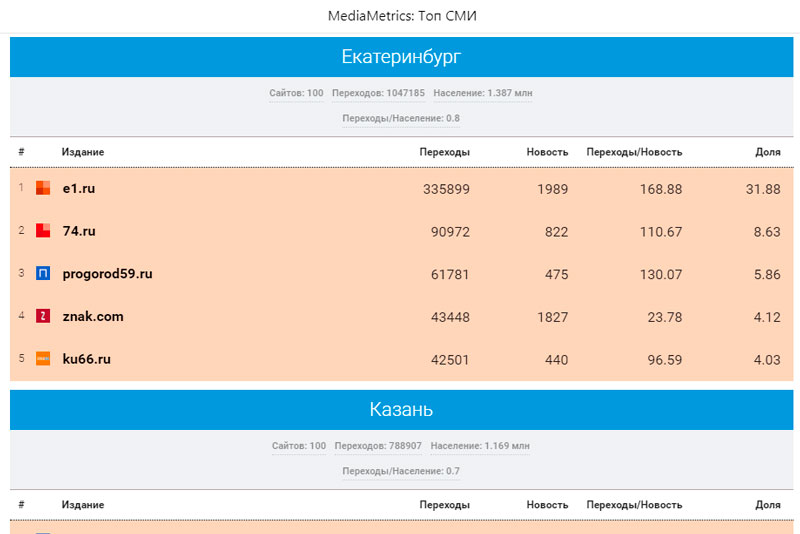Click the e1.ru site favicon
Image resolution: width=800 pixels, height=534 pixels.
pyautogui.click(x=43, y=188)
